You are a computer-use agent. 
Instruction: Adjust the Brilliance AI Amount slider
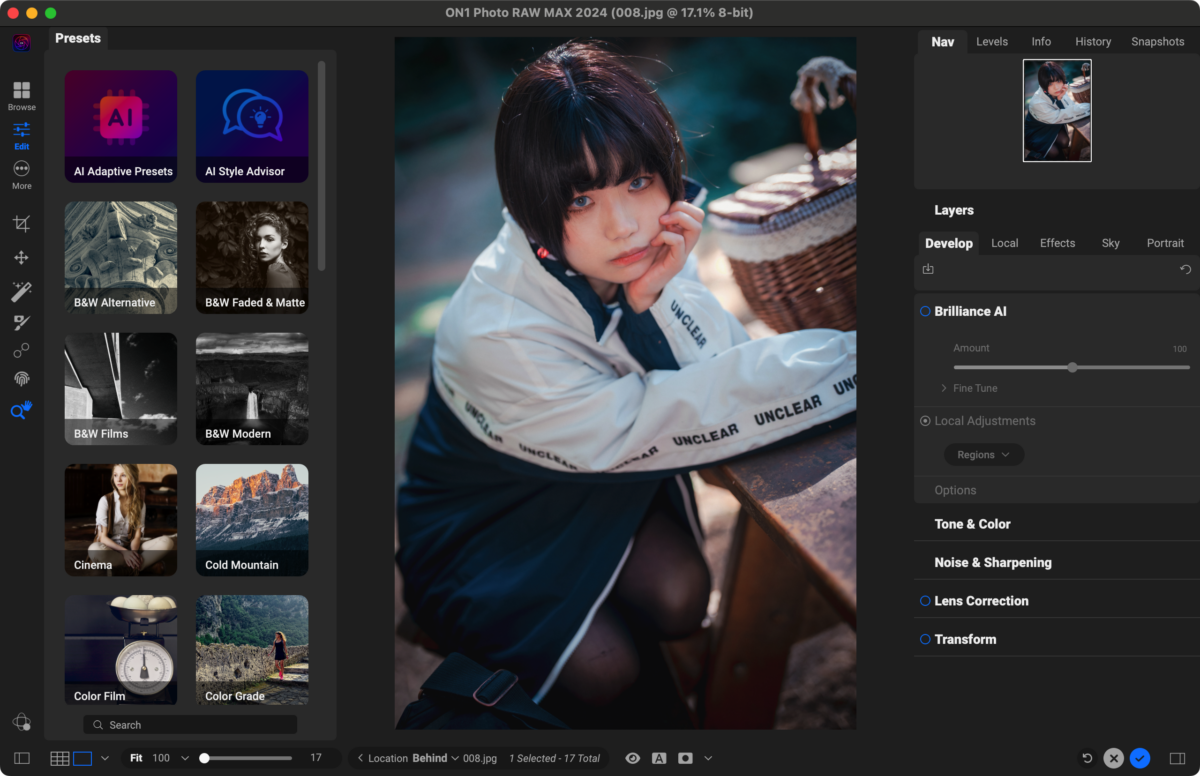coord(1072,367)
